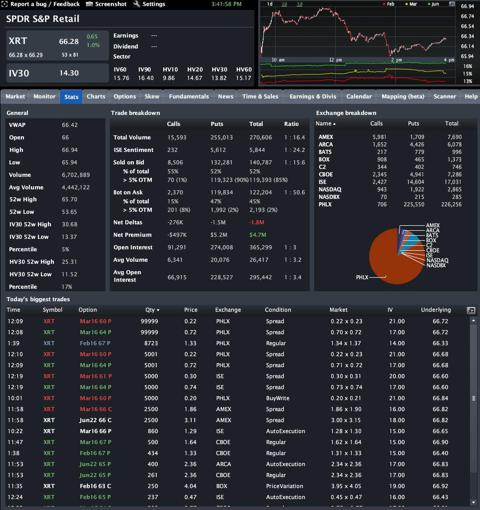This screenshot has width=480, height=510.
Task: Toggle the Jun legend on the chart
Action: (x=433, y=4)
